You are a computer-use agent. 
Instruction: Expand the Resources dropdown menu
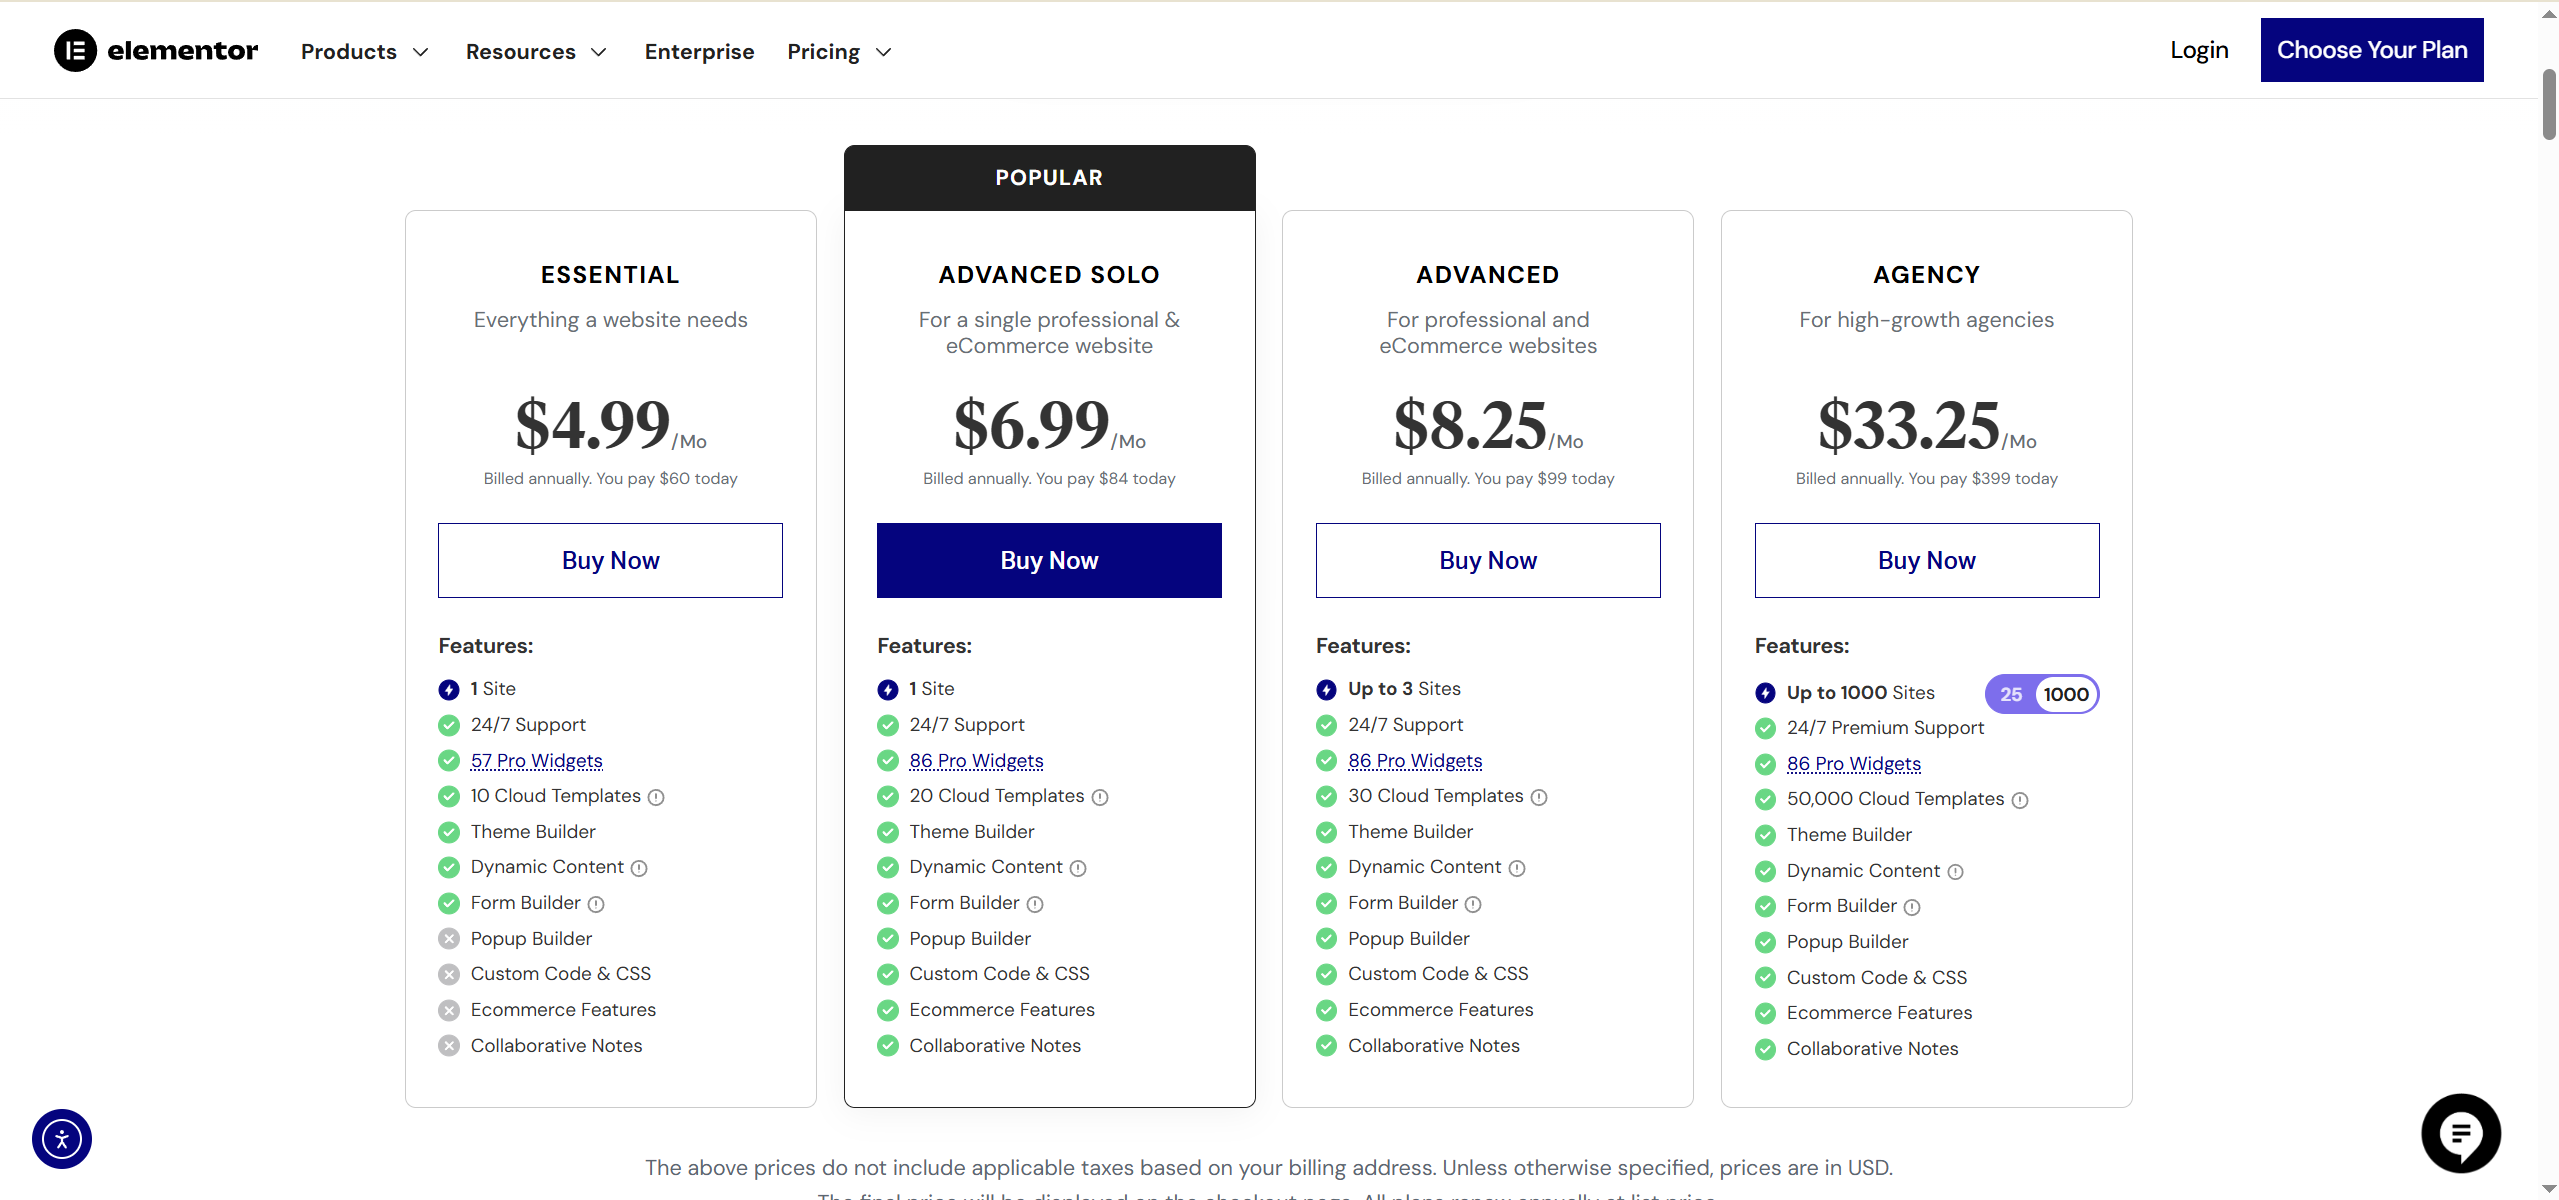pos(536,52)
